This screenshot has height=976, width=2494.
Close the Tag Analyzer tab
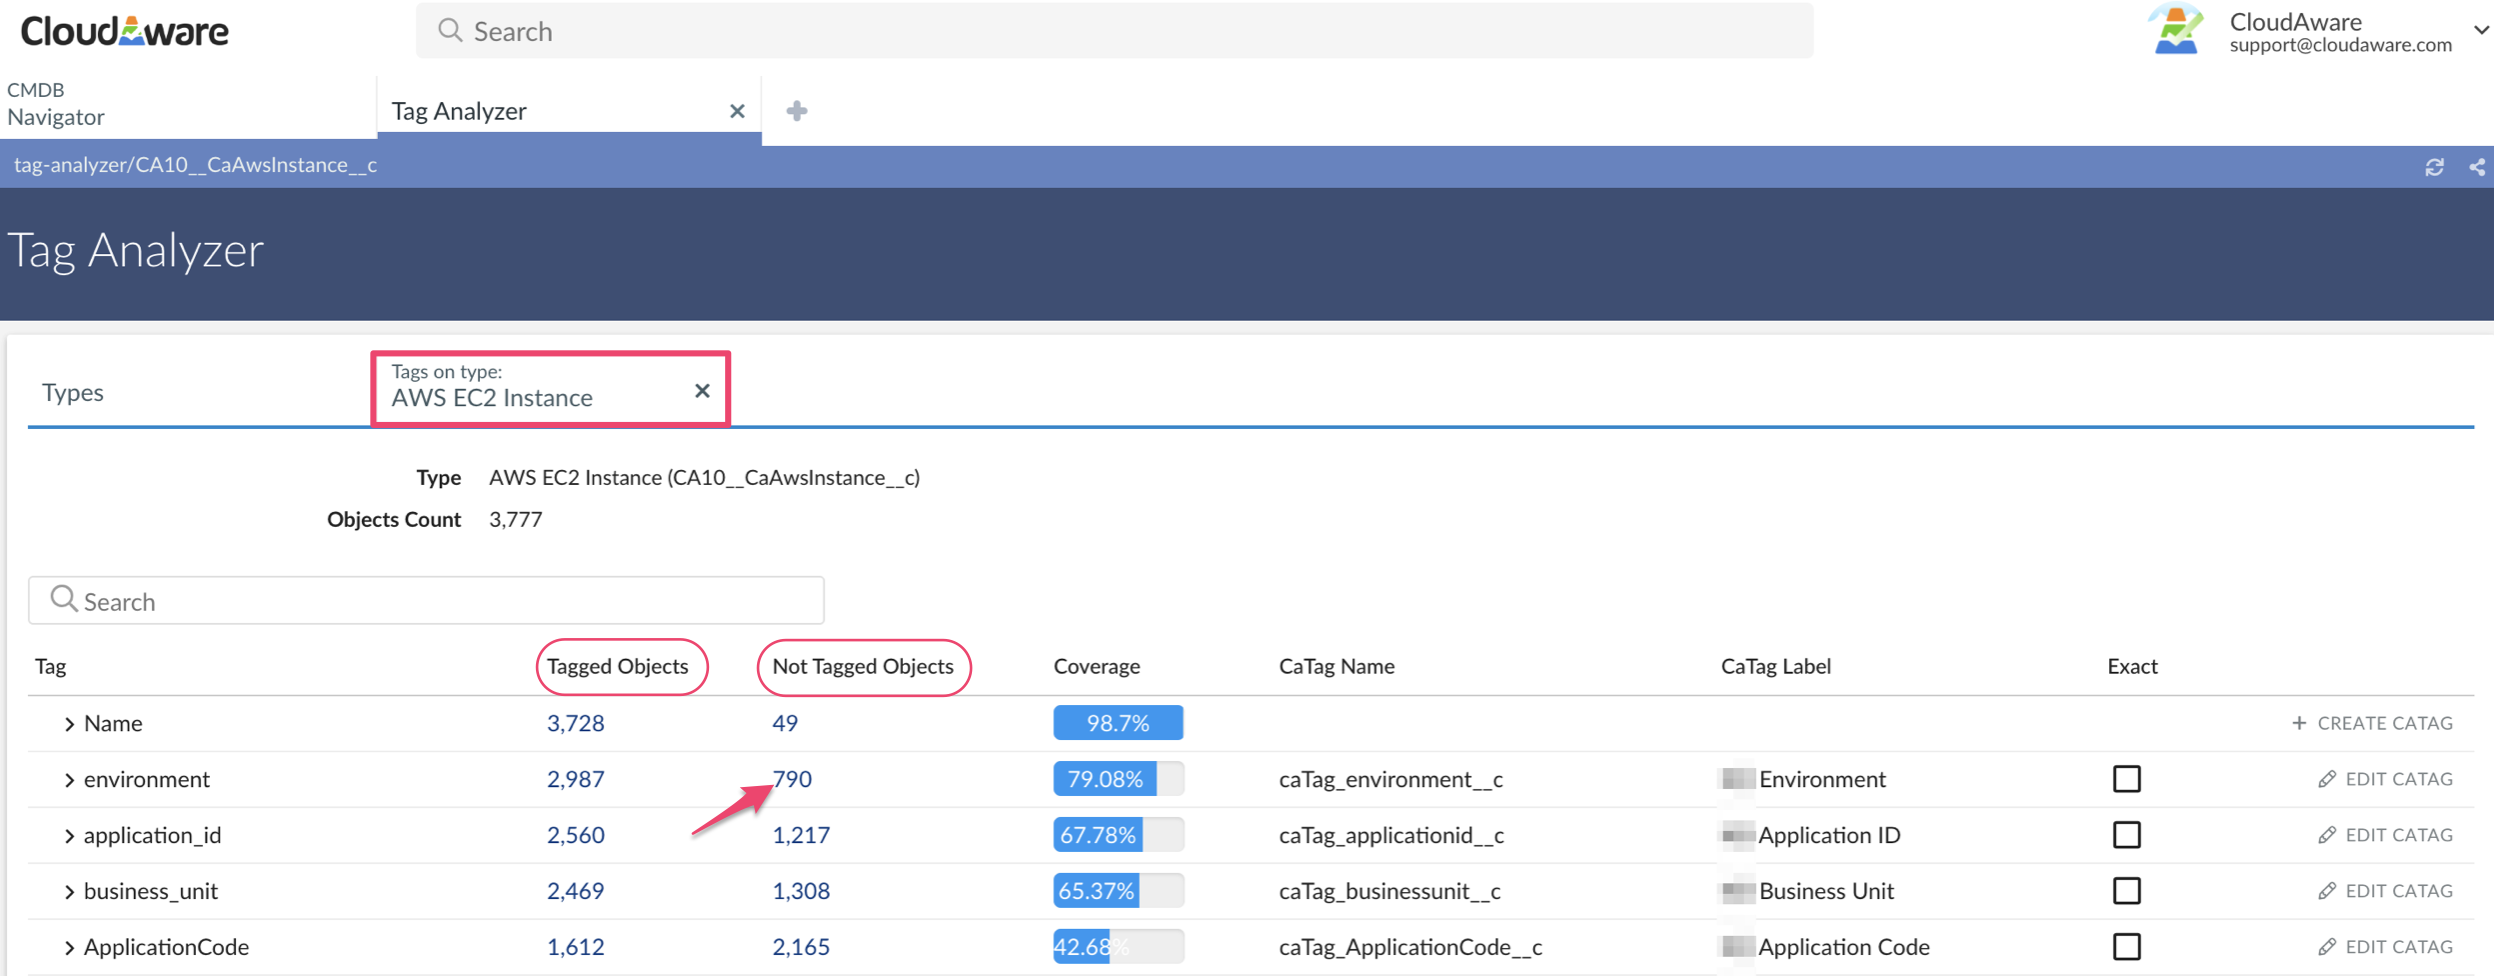coord(737,111)
